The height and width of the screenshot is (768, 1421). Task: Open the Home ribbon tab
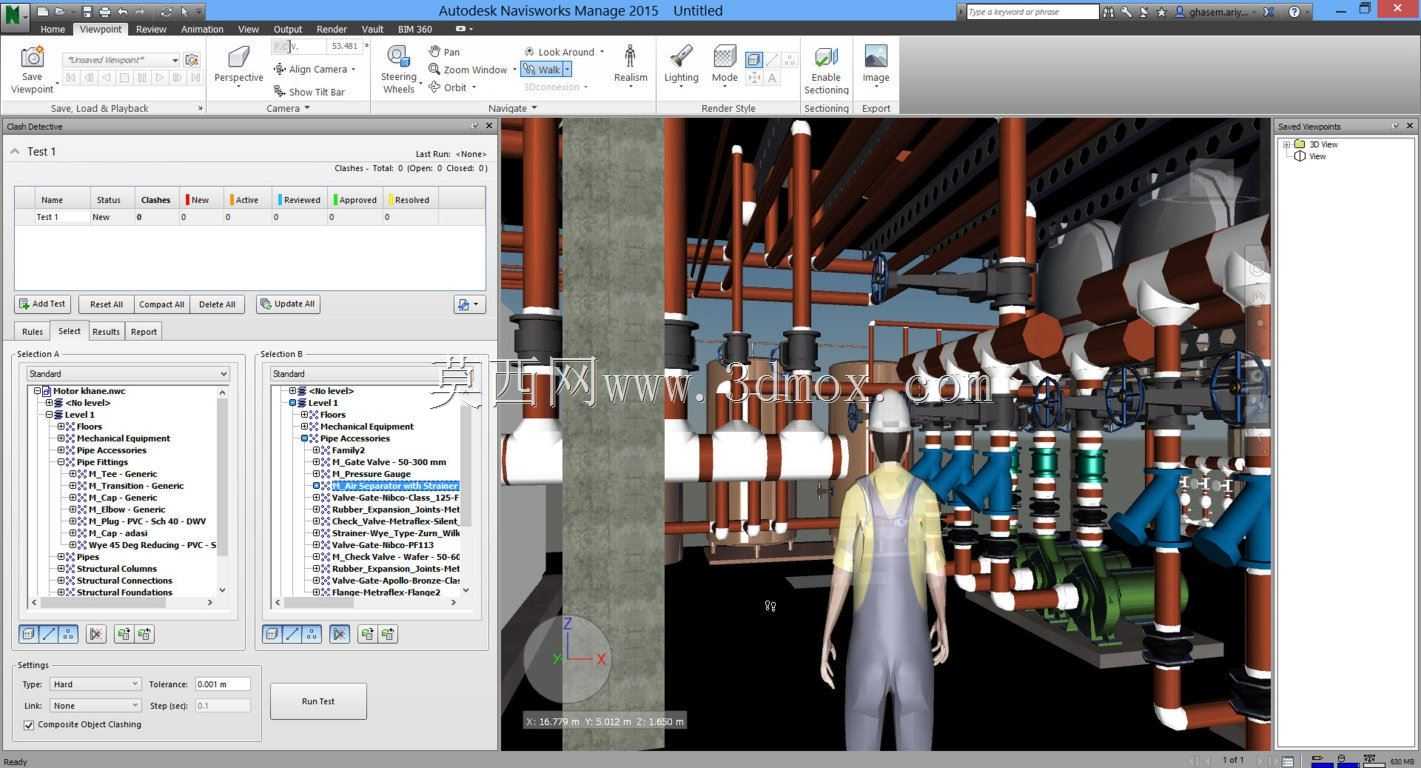[53, 29]
